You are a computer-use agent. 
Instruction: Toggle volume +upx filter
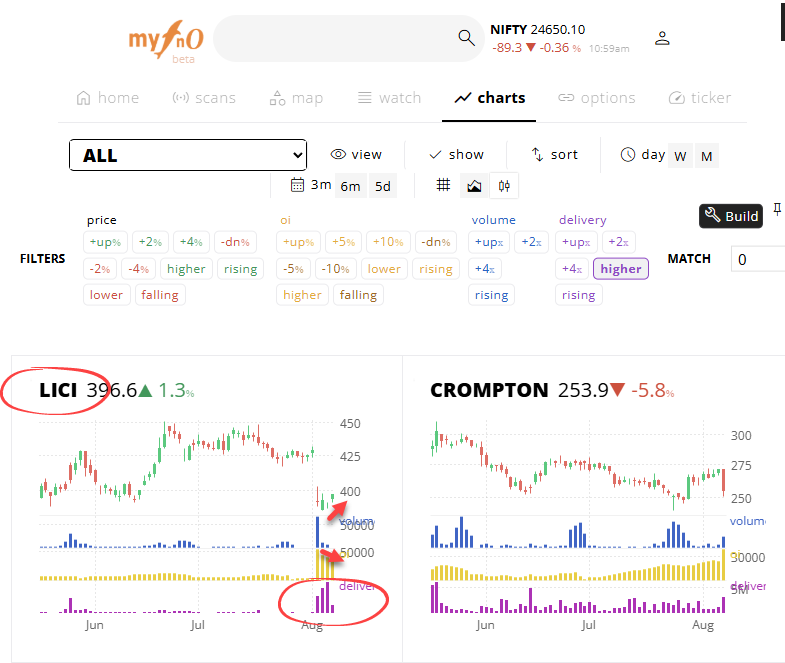(489, 242)
